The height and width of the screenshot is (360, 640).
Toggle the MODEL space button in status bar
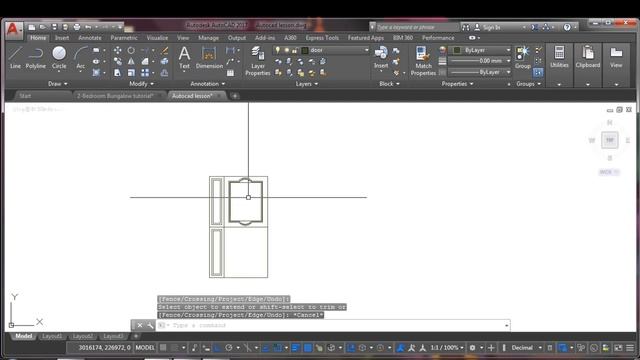pyautogui.click(x=145, y=347)
